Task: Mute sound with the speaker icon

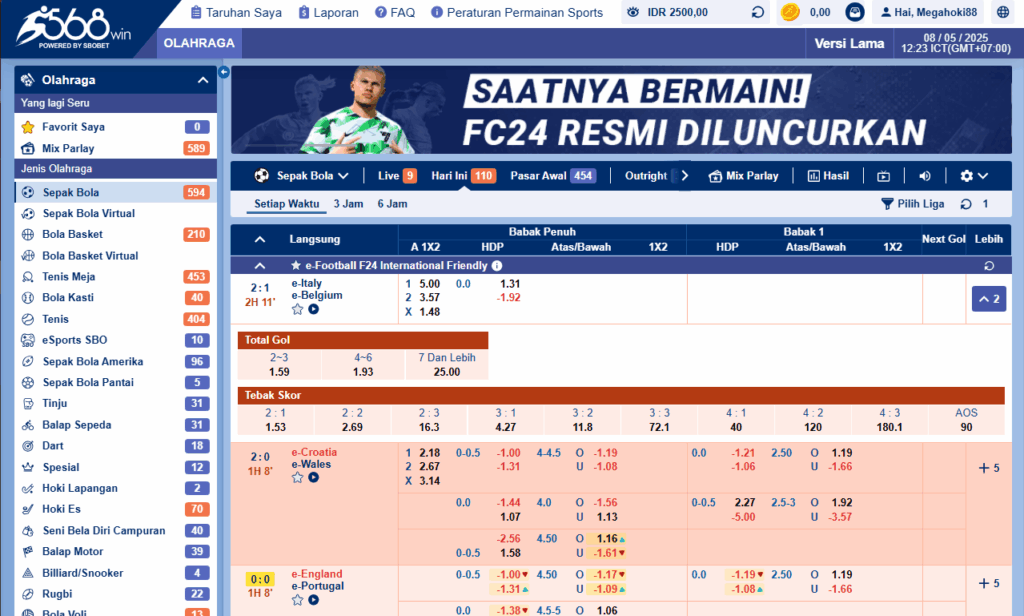Action: 924,176
